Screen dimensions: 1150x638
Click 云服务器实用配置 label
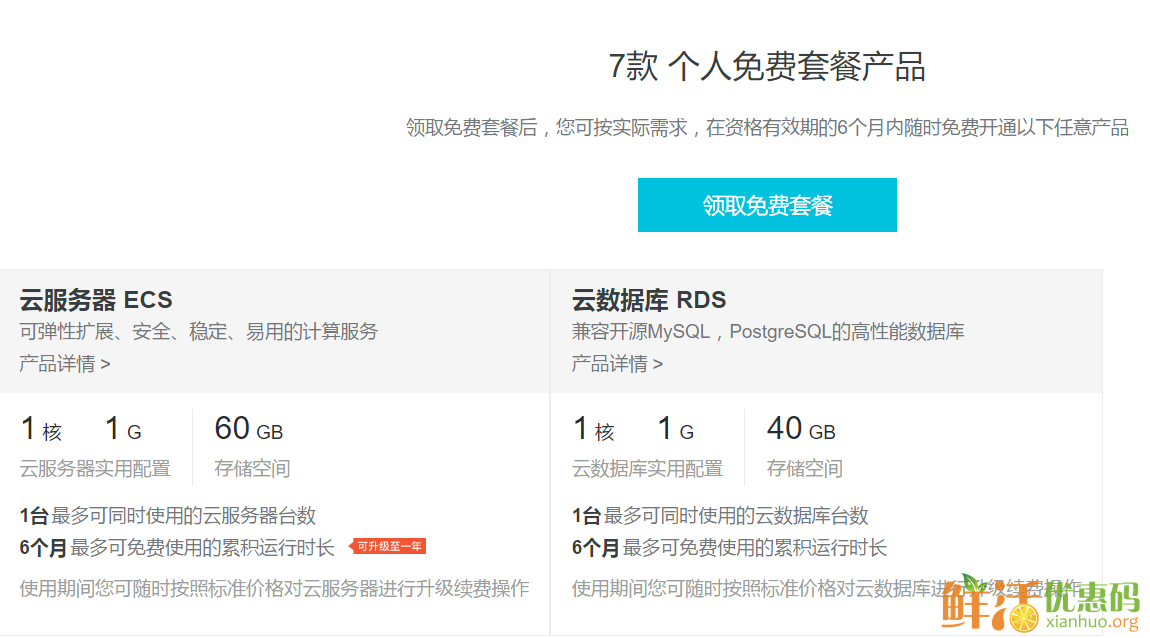(95, 469)
